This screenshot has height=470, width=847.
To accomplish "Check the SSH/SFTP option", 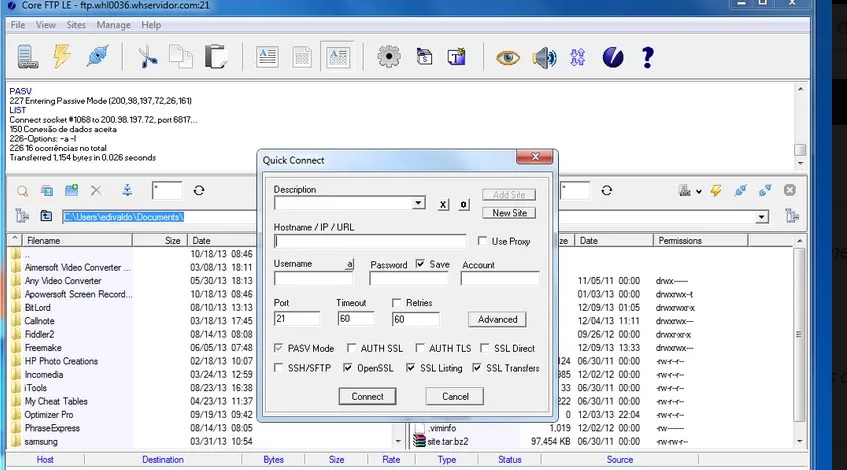I will click(x=280, y=368).
